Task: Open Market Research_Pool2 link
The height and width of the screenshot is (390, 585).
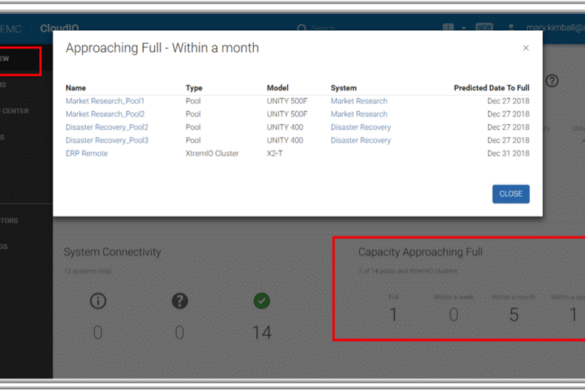Action: coord(105,114)
